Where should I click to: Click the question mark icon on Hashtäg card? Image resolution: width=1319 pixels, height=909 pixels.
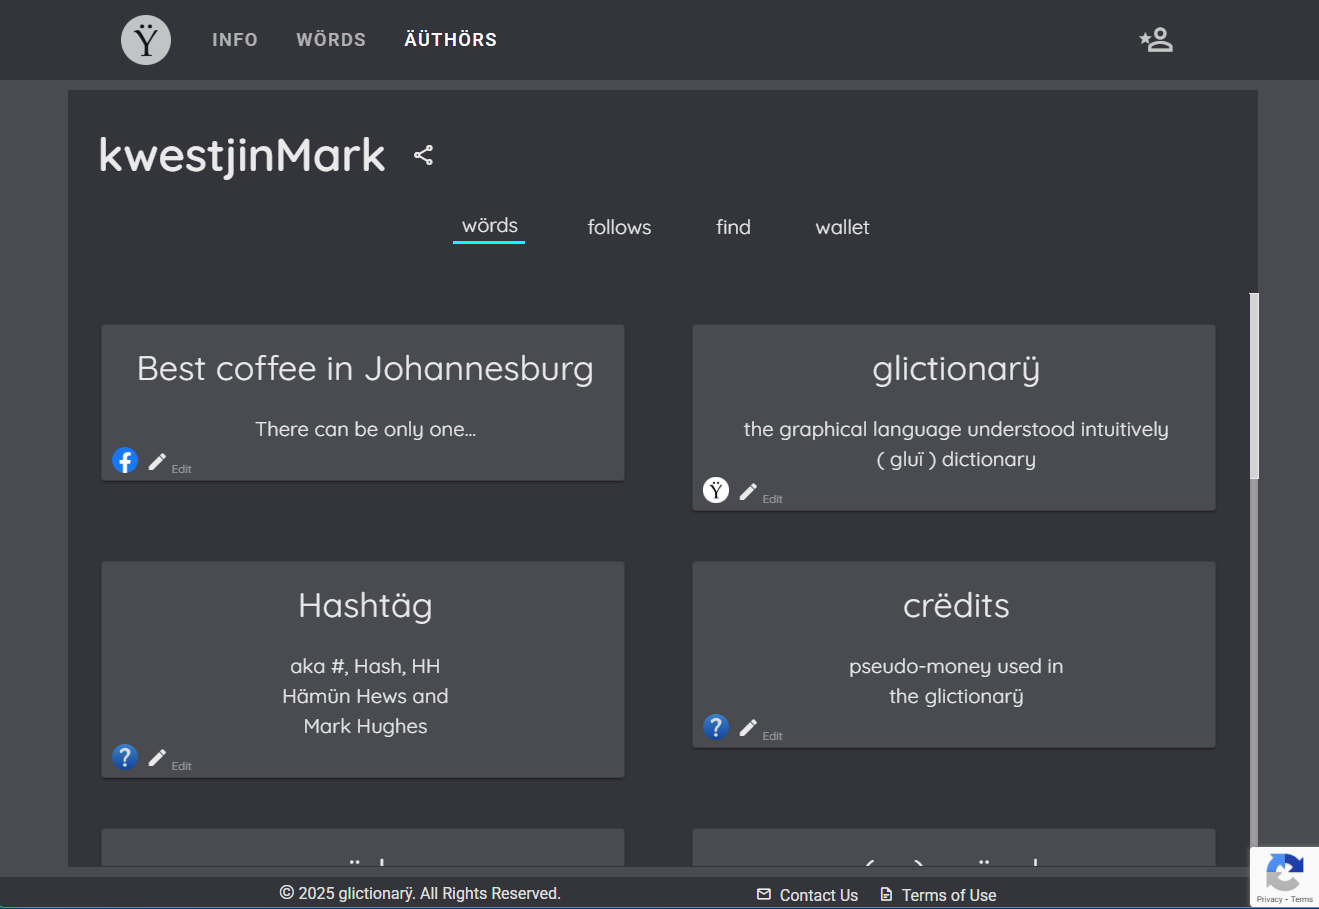click(x=124, y=757)
